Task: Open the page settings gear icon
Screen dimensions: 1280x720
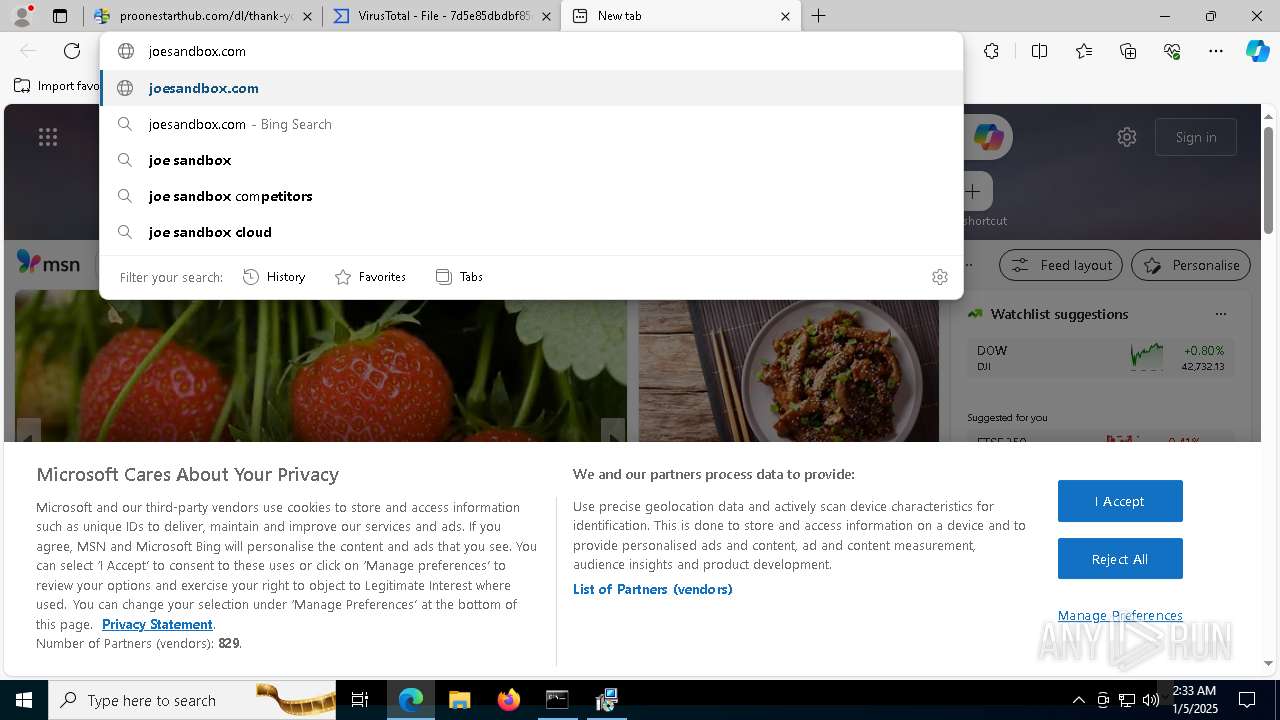Action: 1127,137
